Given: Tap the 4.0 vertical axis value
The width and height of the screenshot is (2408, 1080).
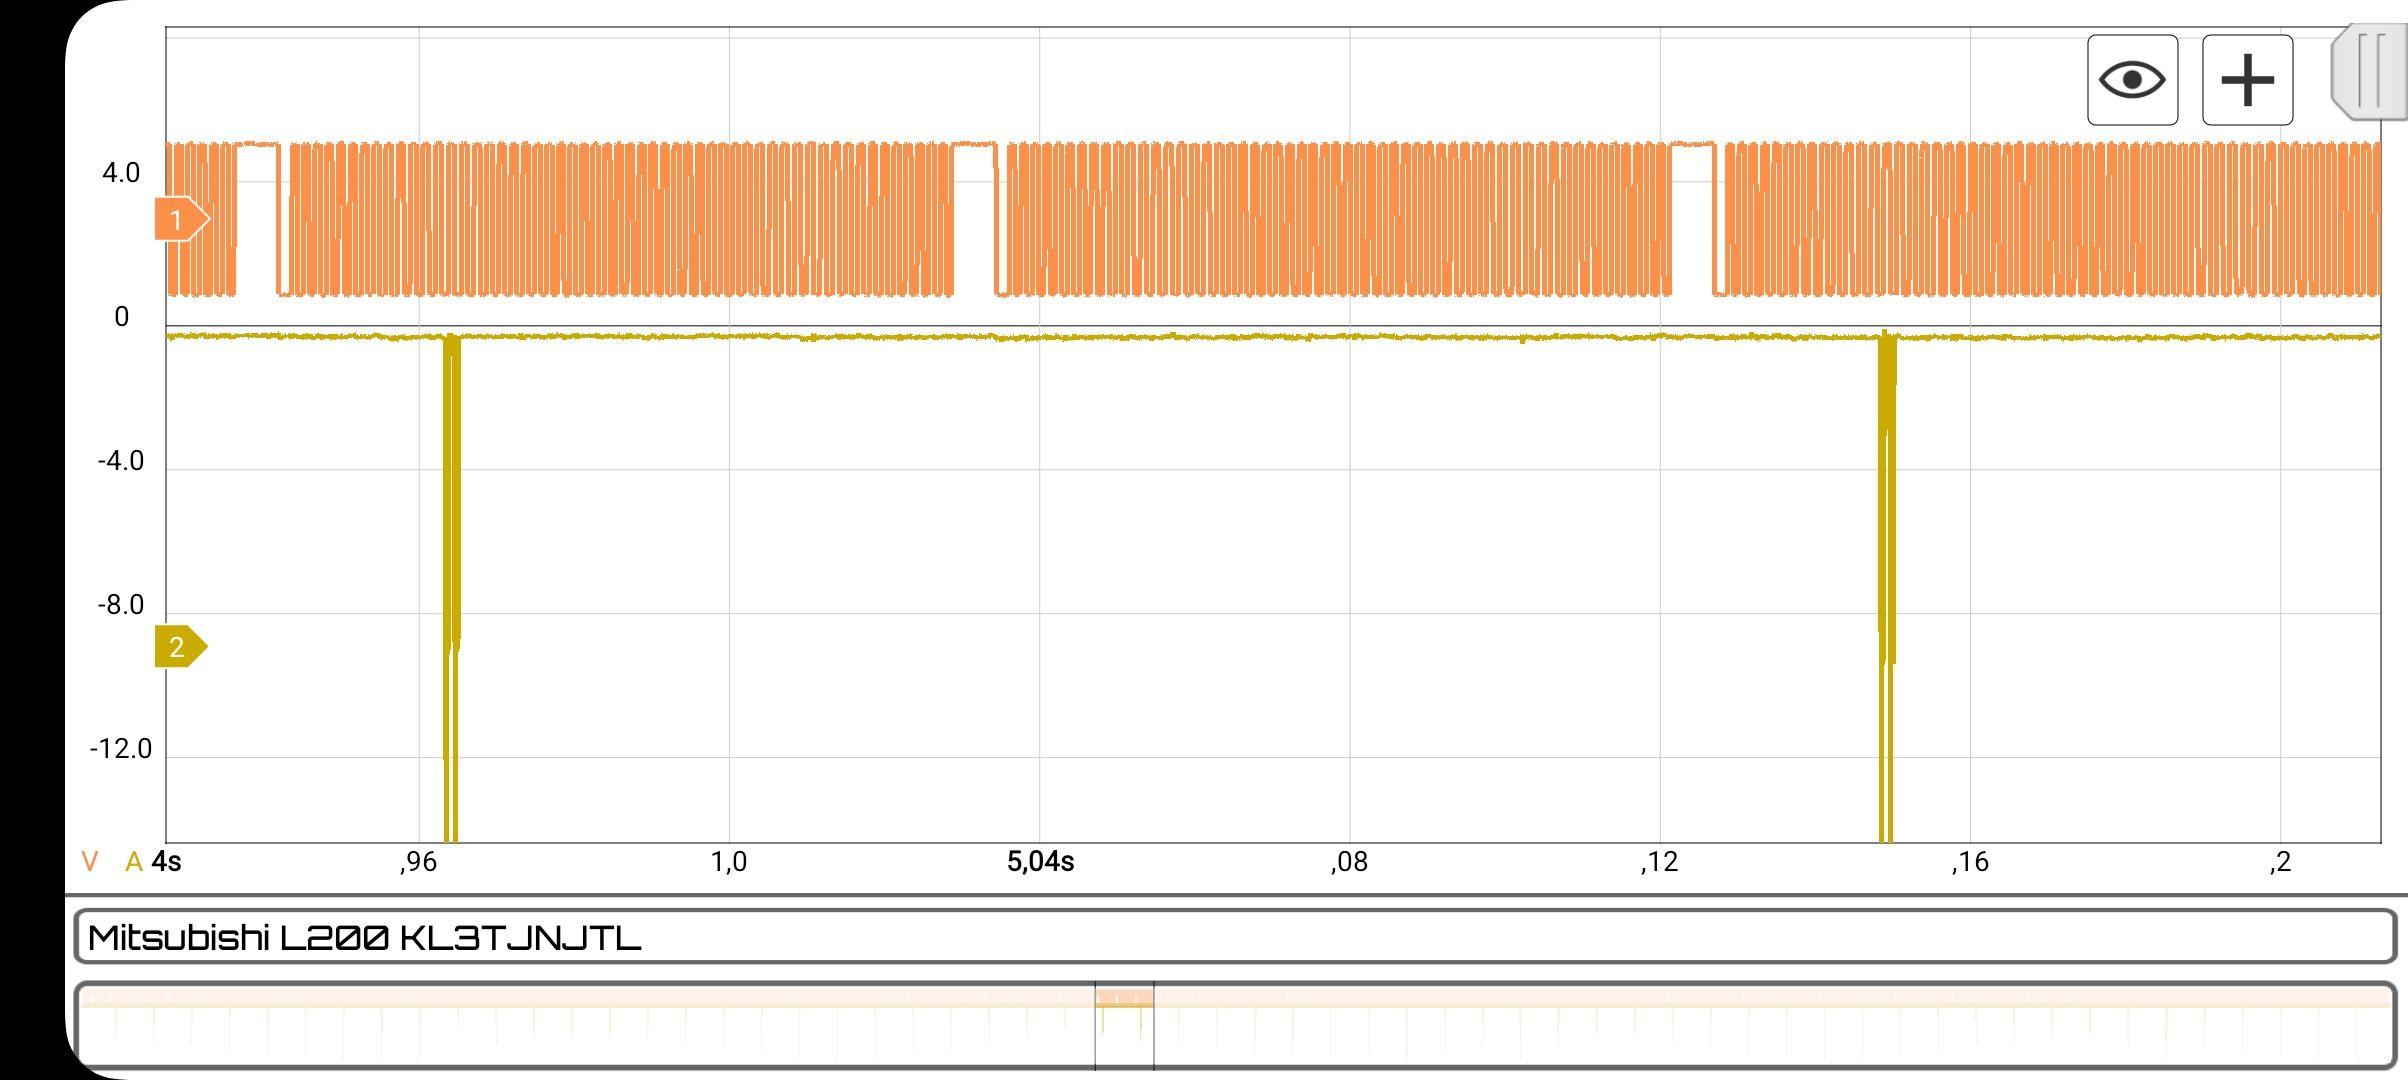Looking at the screenshot, I should (121, 173).
